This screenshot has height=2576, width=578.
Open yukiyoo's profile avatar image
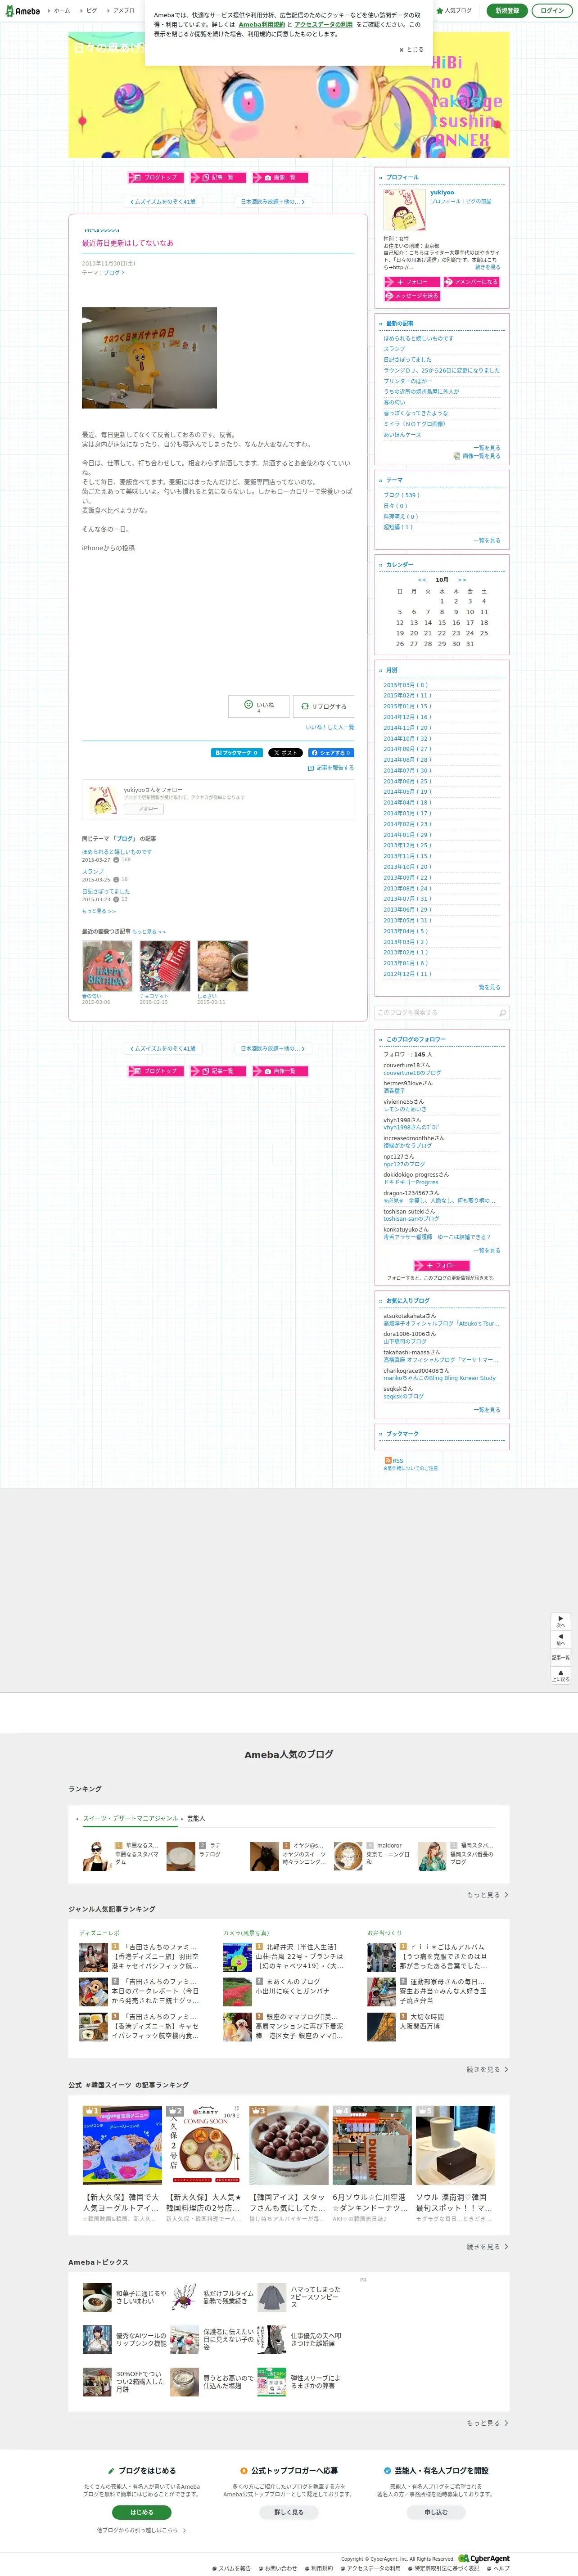tap(404, 210)
